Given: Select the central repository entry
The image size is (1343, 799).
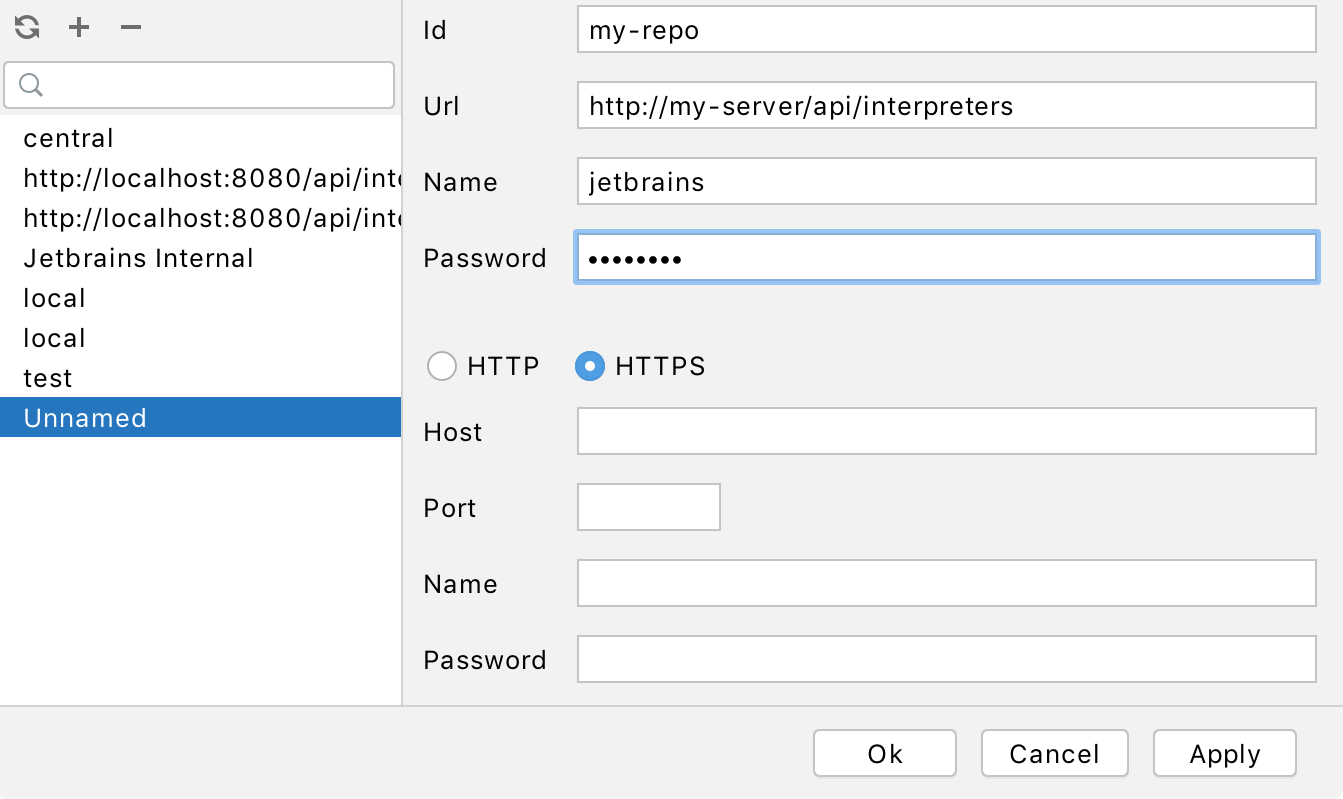Looking at the screenshot, I should (x=69, y=138).
